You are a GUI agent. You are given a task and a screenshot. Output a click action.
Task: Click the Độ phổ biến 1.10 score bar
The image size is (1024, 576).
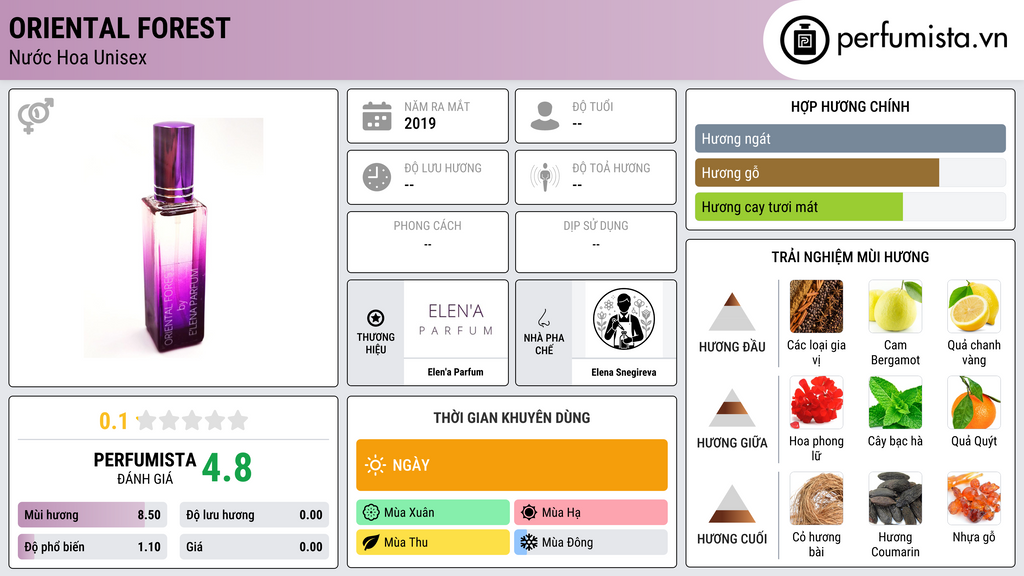pos(93,547)
